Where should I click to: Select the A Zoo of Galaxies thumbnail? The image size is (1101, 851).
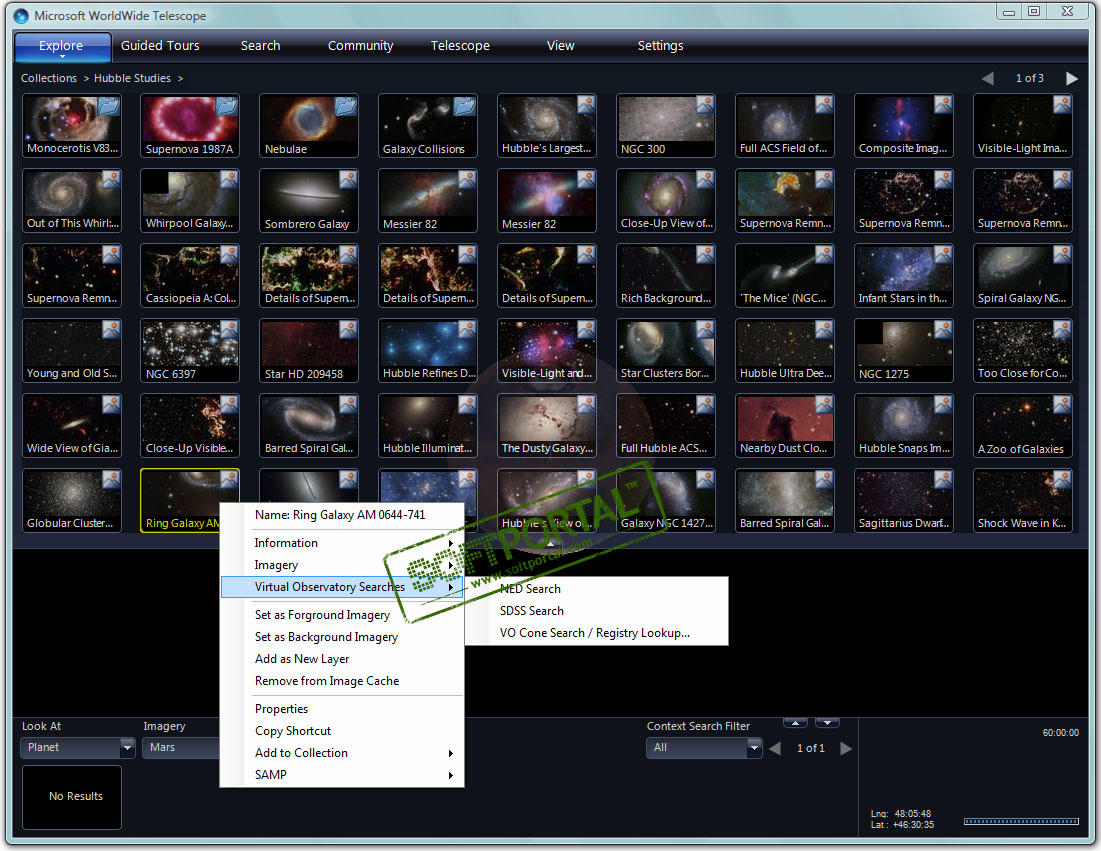(1023, 426)
